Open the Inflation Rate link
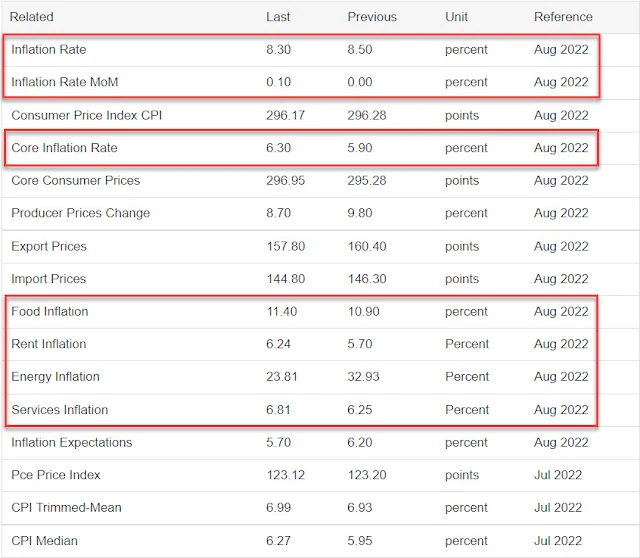640x558 pixels. coord(49,49)
